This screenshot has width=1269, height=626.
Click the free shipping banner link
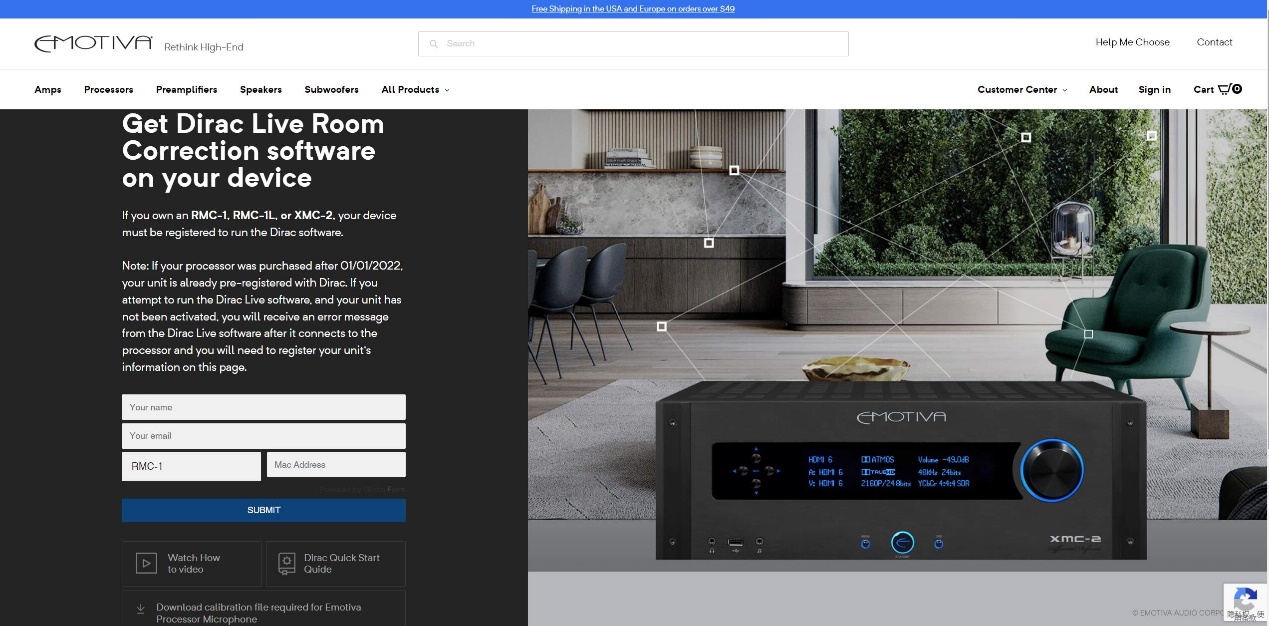pos(633,9)
